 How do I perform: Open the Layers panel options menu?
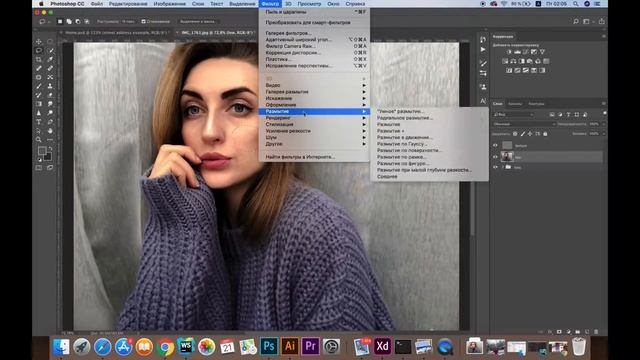point(604,104)
